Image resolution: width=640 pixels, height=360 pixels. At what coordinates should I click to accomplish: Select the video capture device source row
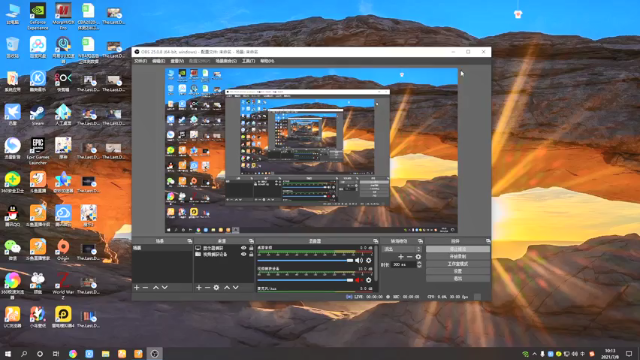[224, 254]
